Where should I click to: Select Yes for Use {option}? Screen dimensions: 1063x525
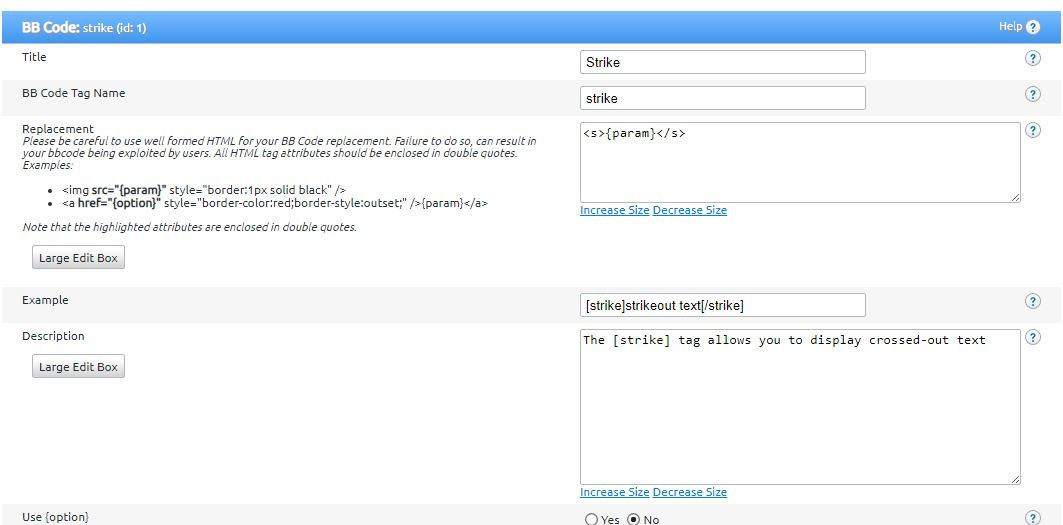[x=591, y=520]
